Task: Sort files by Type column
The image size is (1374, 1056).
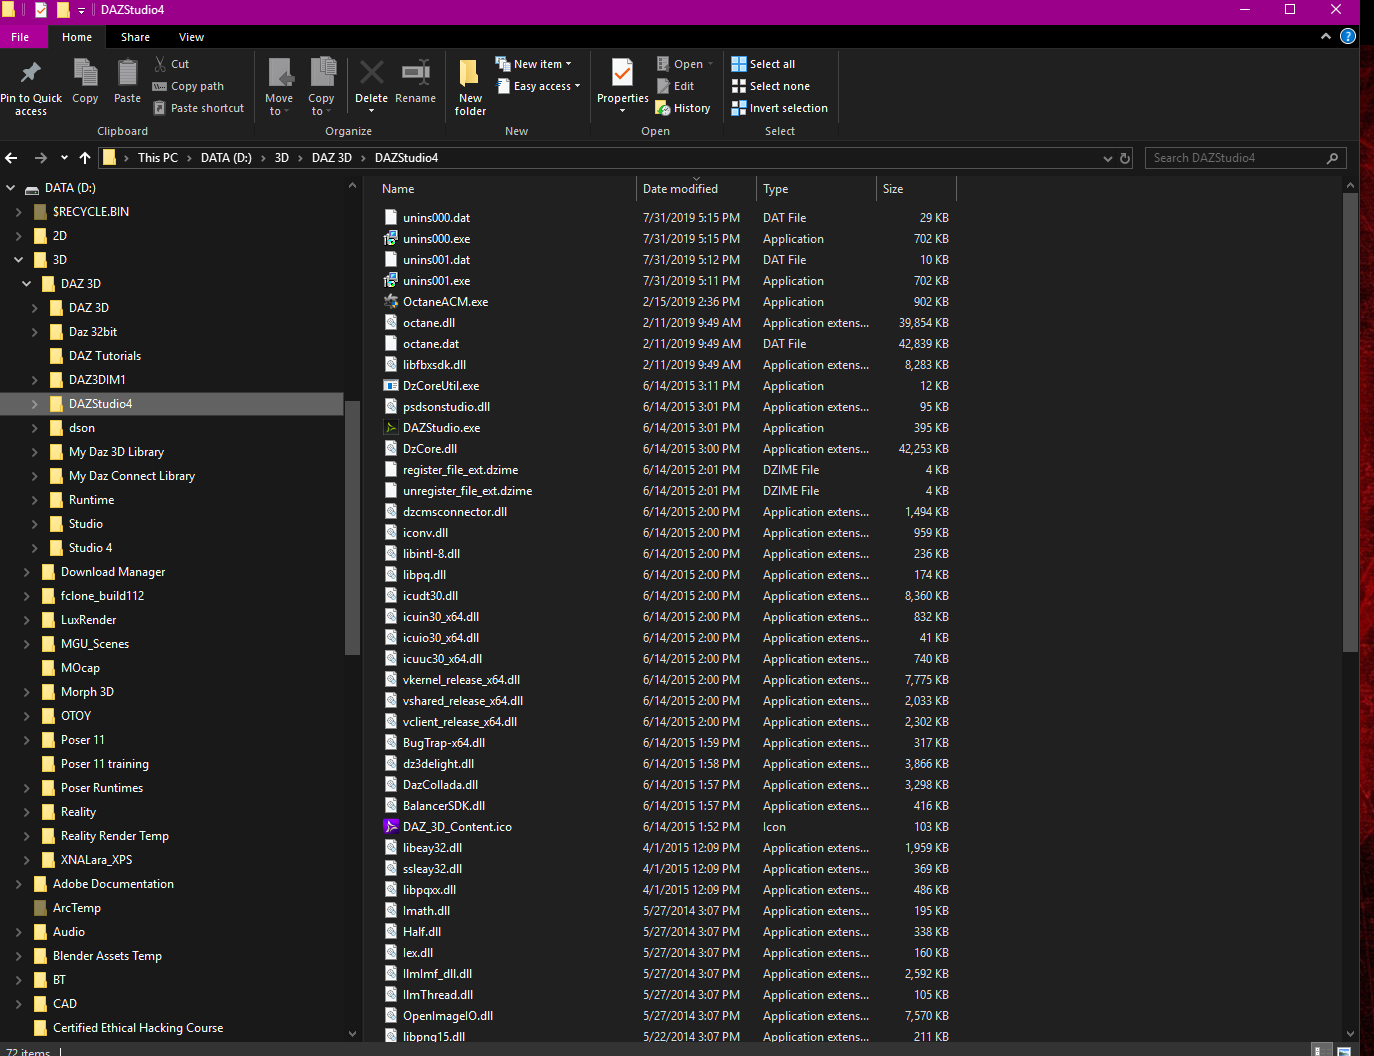Action: pos(816,189)
